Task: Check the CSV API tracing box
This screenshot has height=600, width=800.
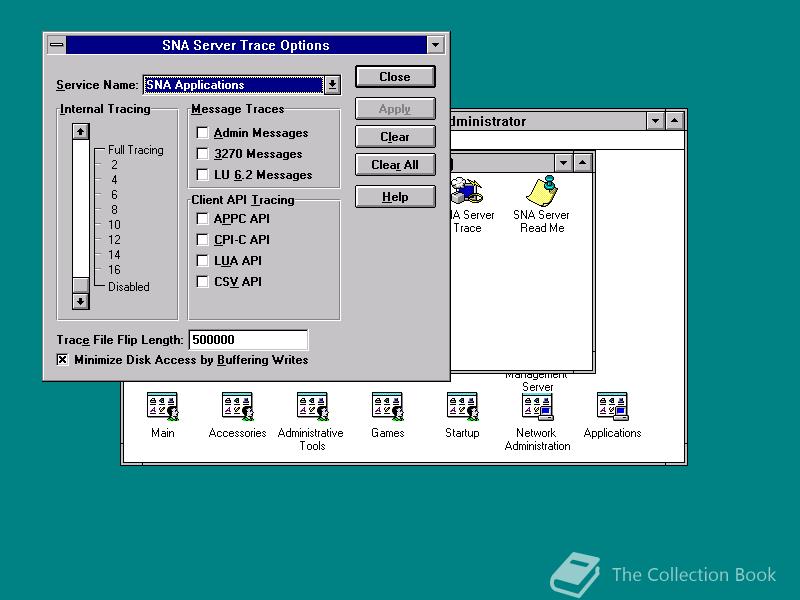Action: pyautogui.click(x=203, y=282)
